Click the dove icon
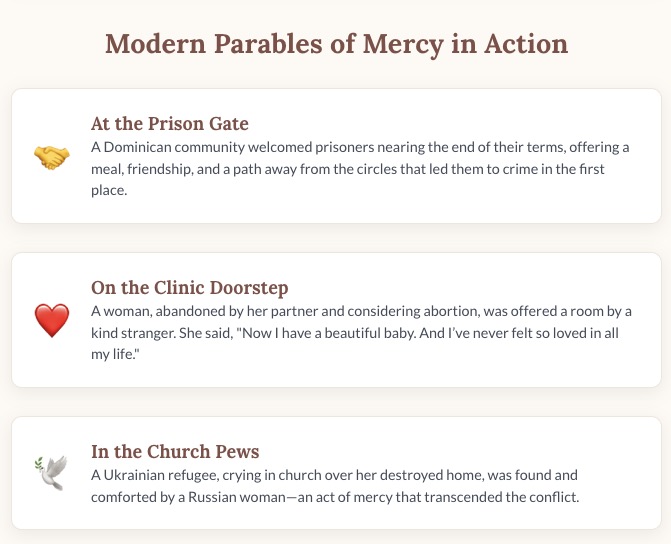 (51, 473)
